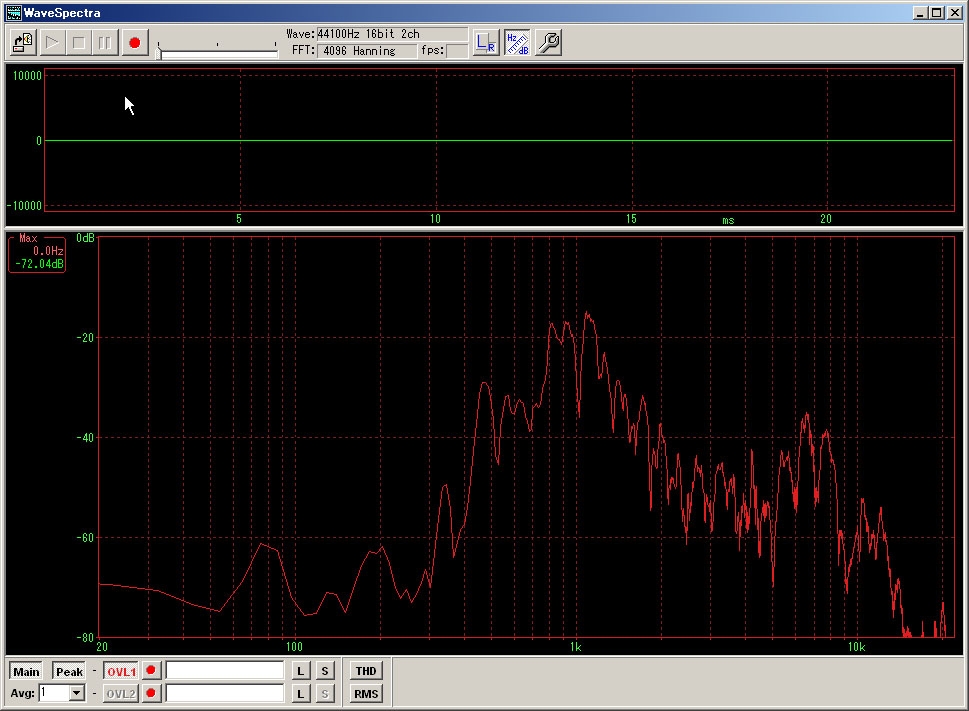Click the L/R channel select icon
Screen dimensions: 969x711
coord(486,43)
